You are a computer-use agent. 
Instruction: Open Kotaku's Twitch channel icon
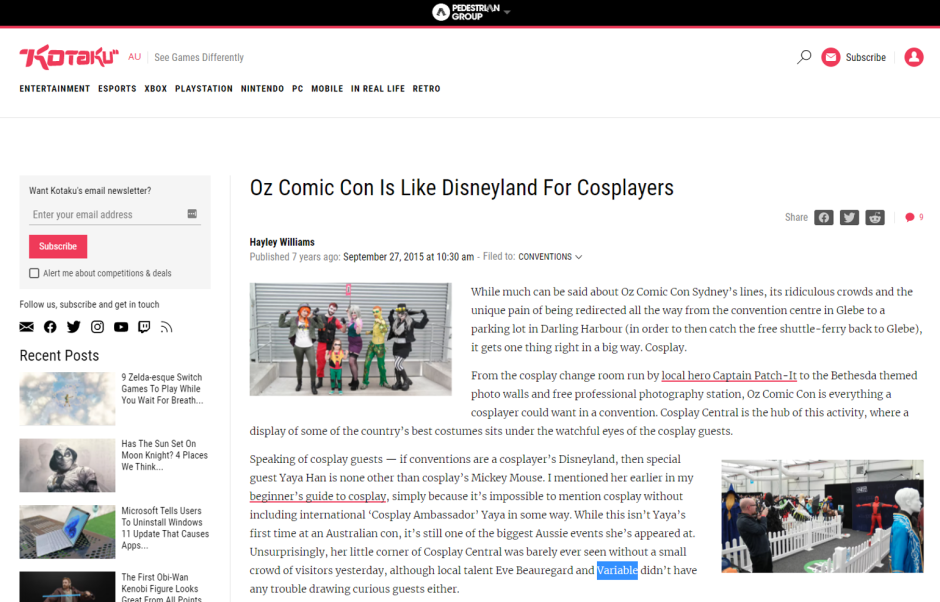144,327
